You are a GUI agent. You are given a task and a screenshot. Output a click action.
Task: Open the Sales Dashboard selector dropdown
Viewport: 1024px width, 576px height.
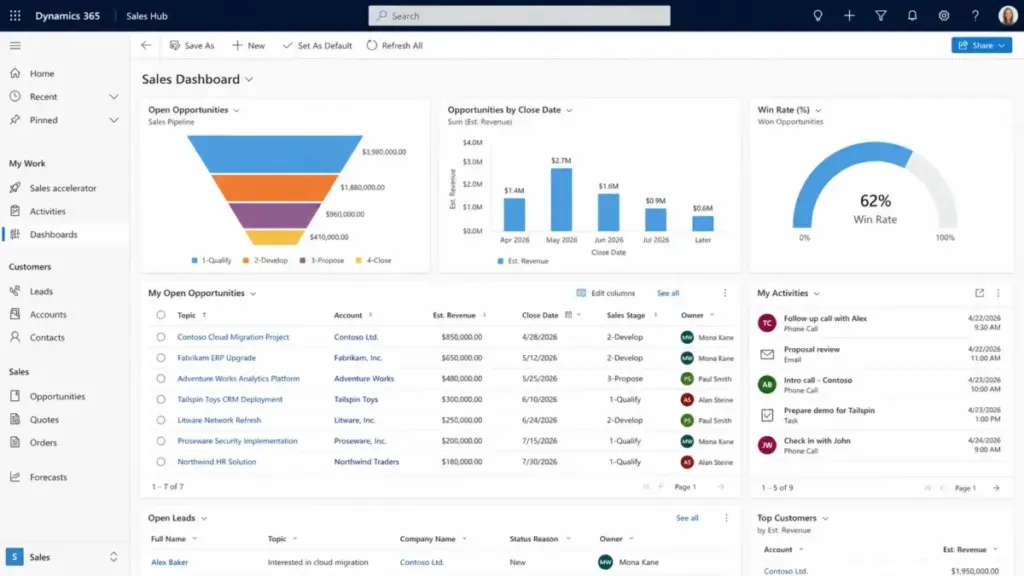tap(249, 80)
